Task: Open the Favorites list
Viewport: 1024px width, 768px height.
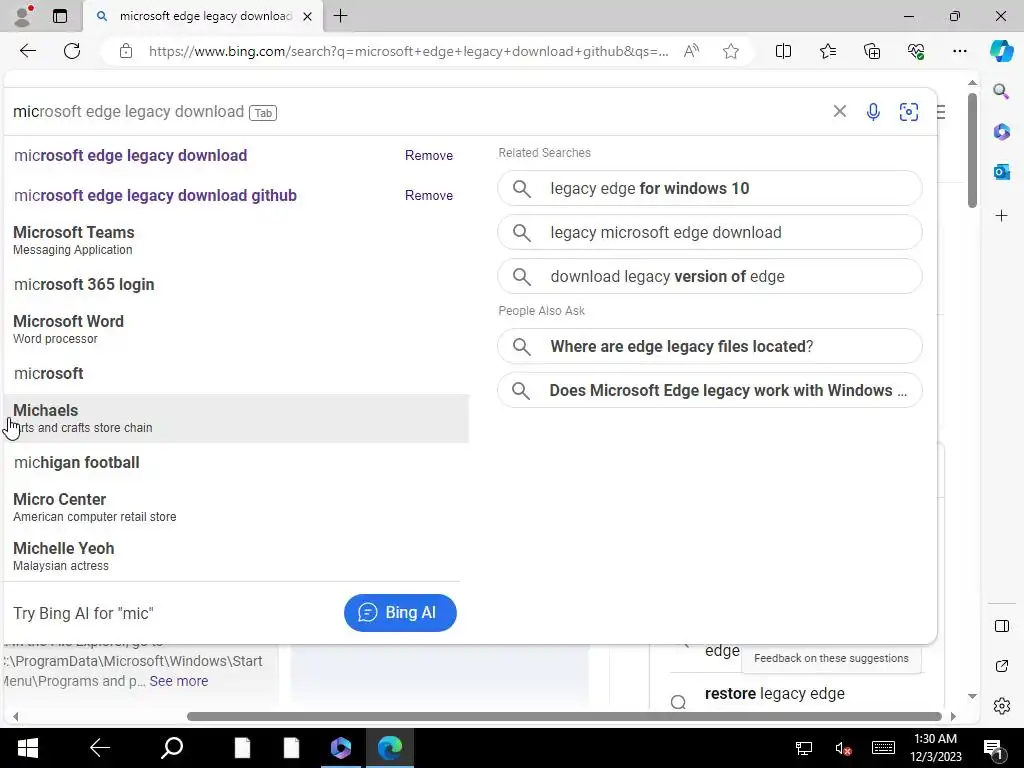Action: (x=827, y=51)
